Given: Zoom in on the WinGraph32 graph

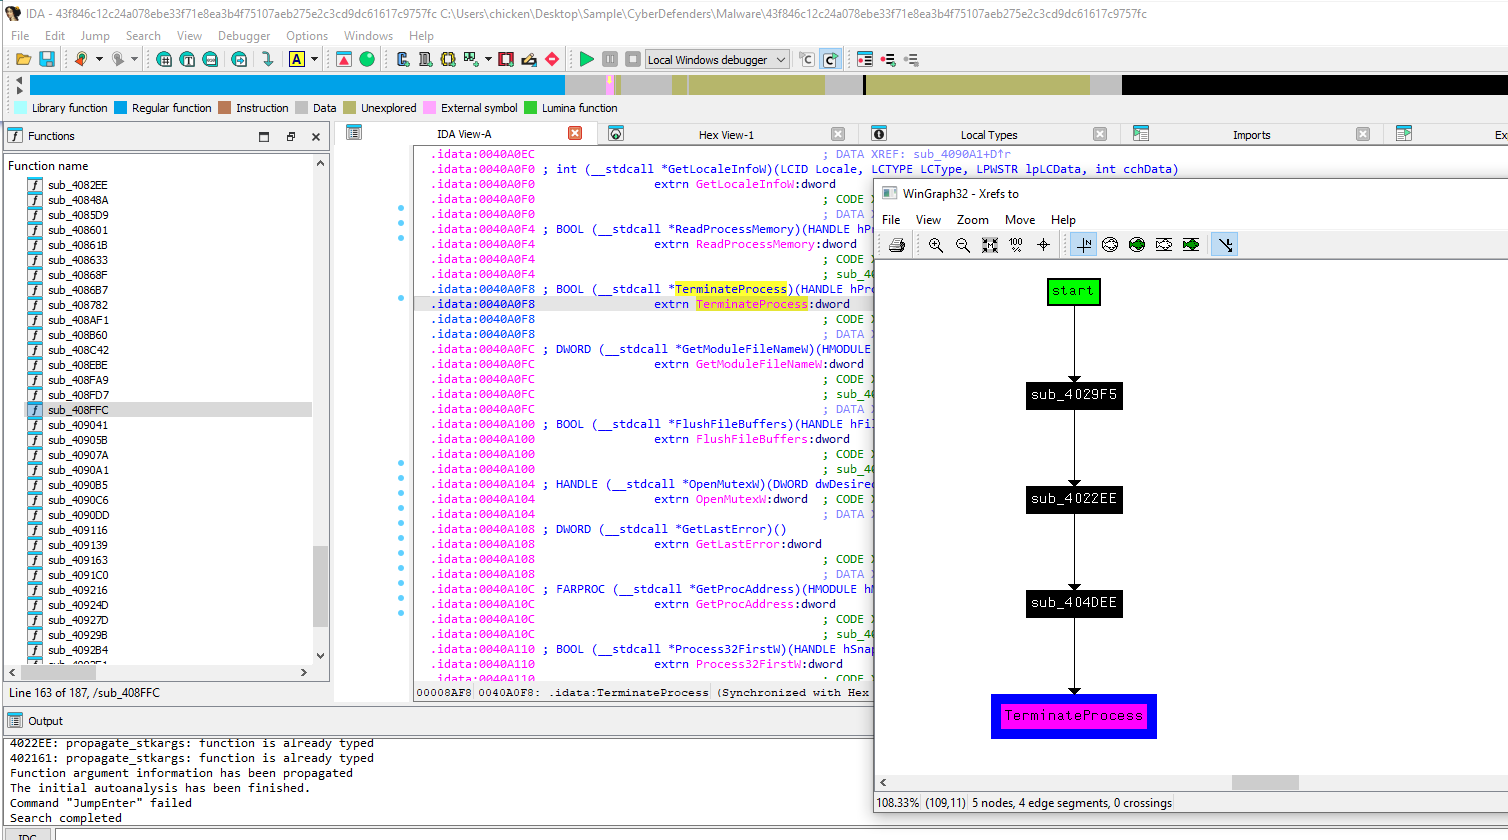Looking at the screenshot, I should pos(936,245).
